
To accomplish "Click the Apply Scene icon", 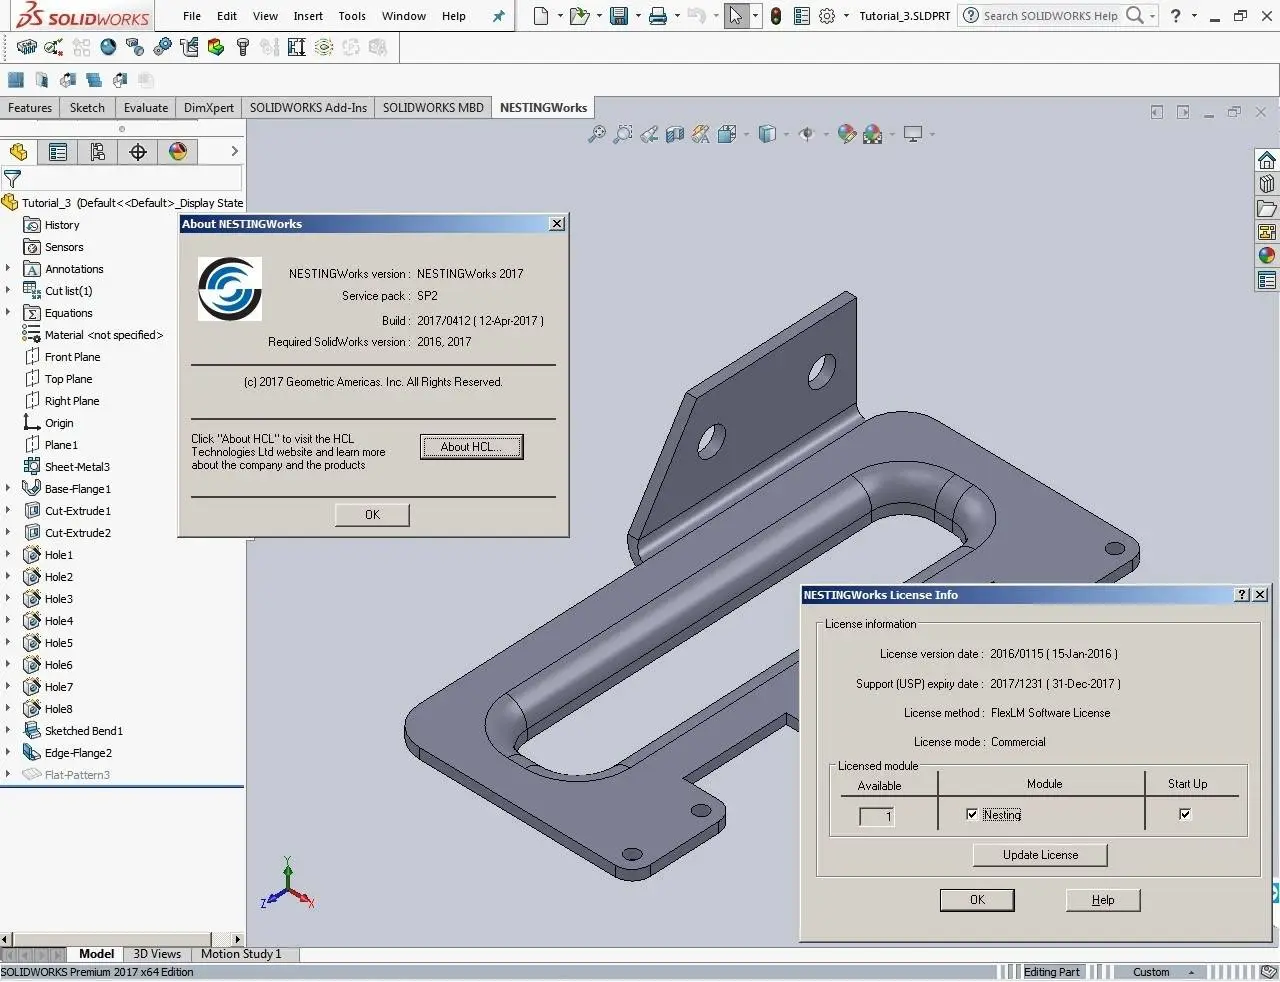I will 872,134.
